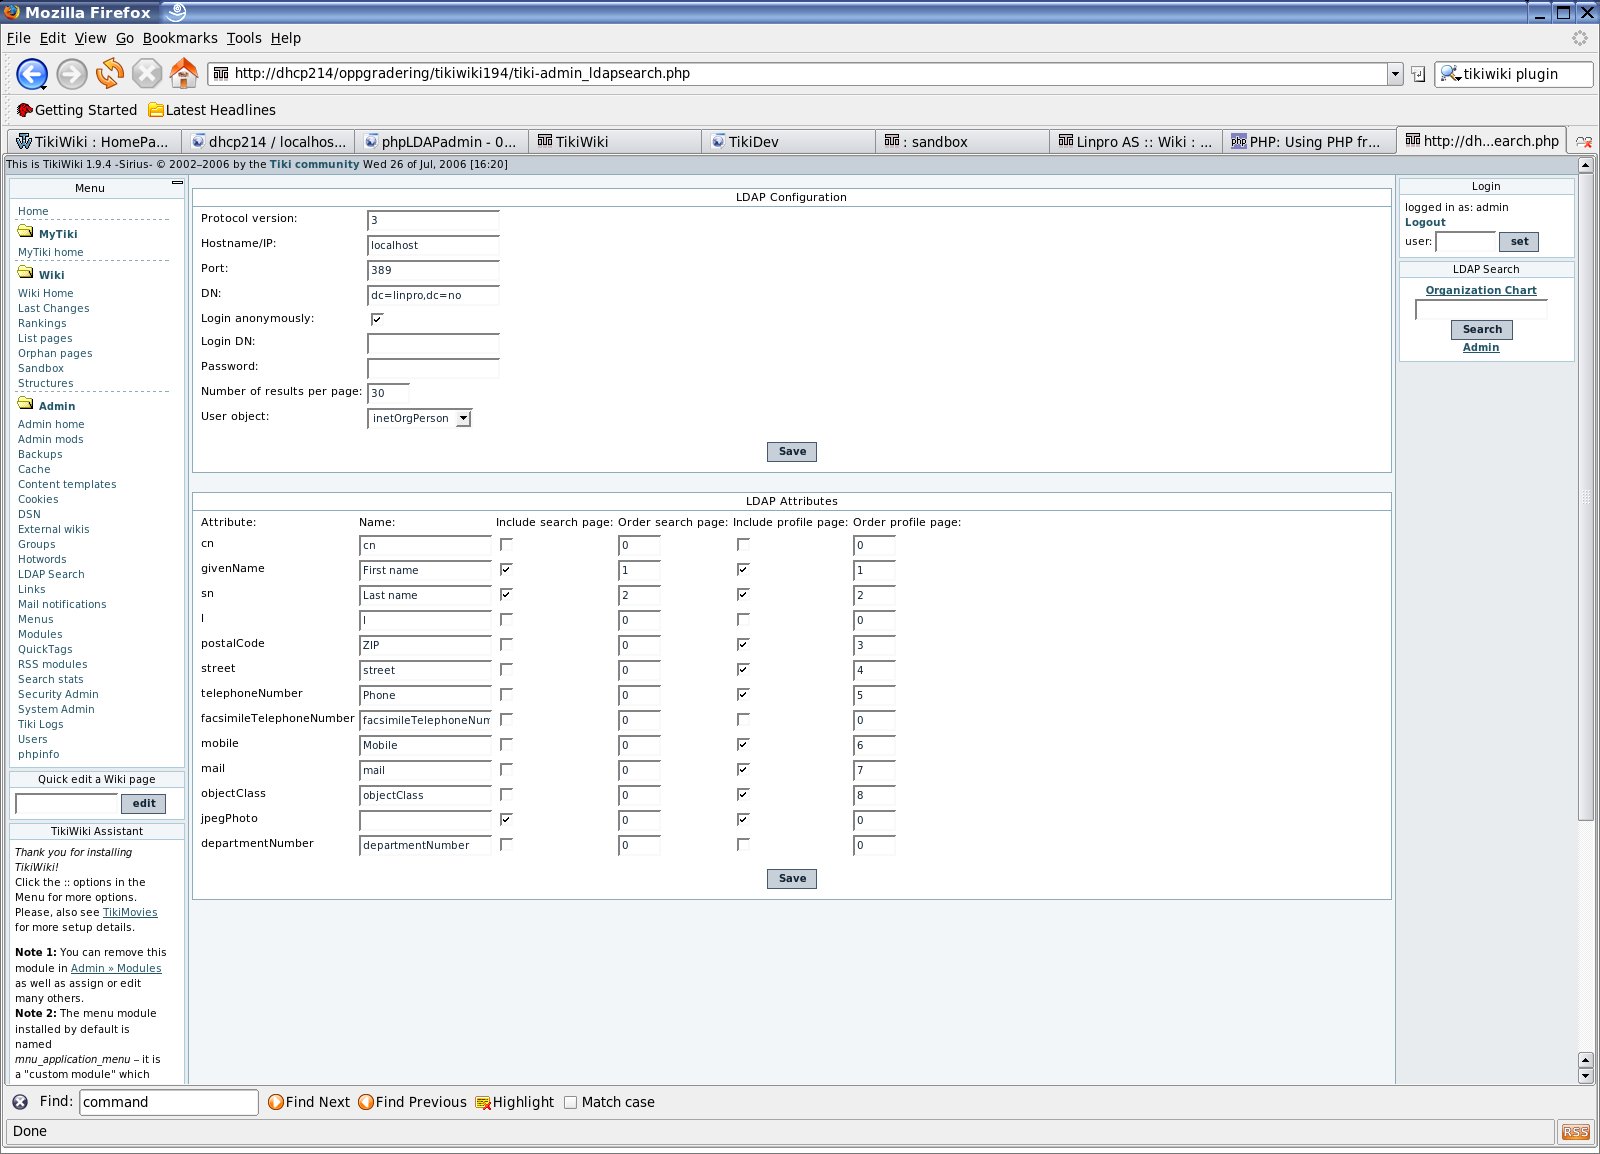The image size is (1600, 1154).
Task: Click the Stop loading icon
Action: click(147, 73)
